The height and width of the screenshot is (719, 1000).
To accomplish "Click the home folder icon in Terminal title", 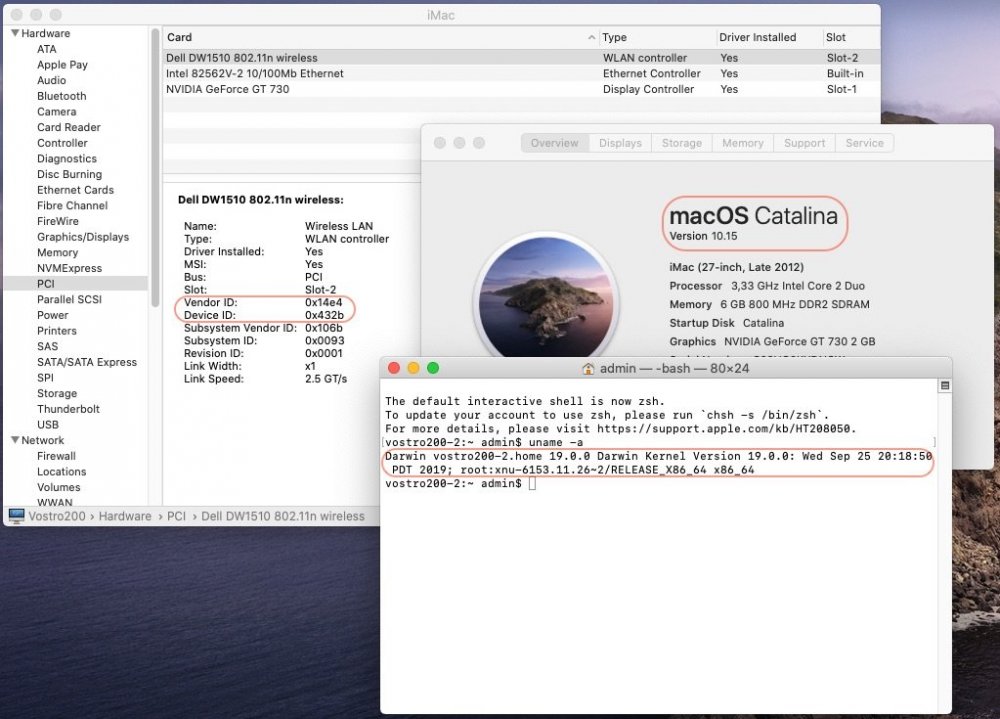I will tap(589, 369).
